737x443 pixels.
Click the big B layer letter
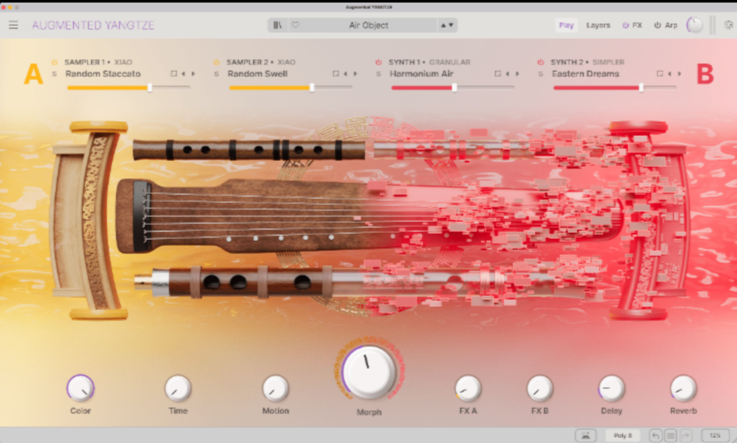pyautogui.click(x=705, y=74)
